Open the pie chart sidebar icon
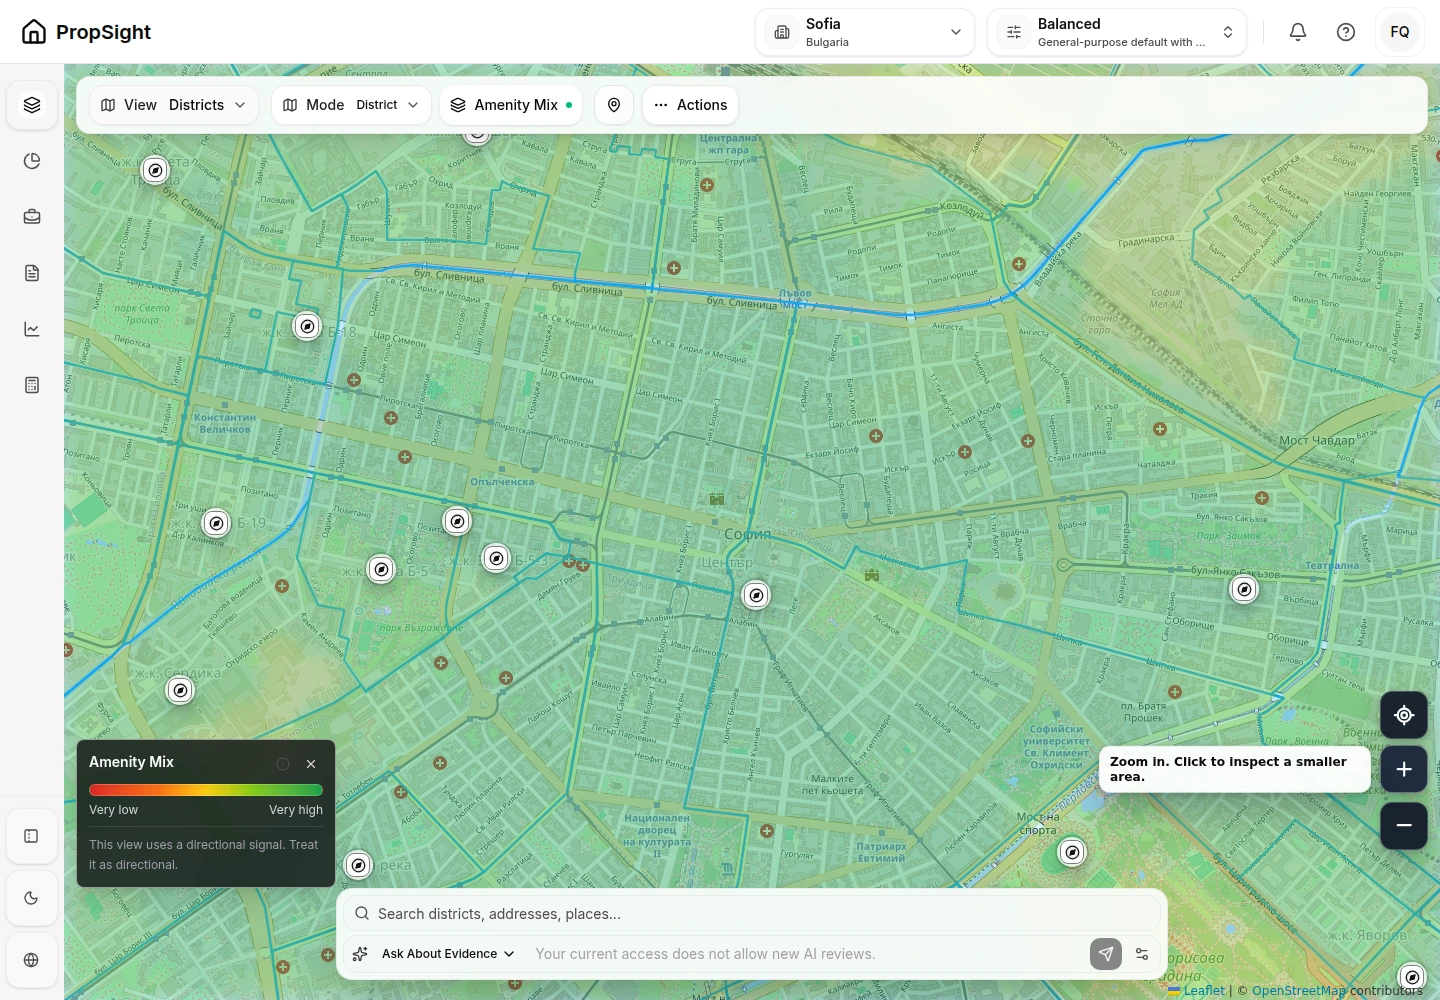The height and width of the screenshot is (1000, 1440). [32, 161]
